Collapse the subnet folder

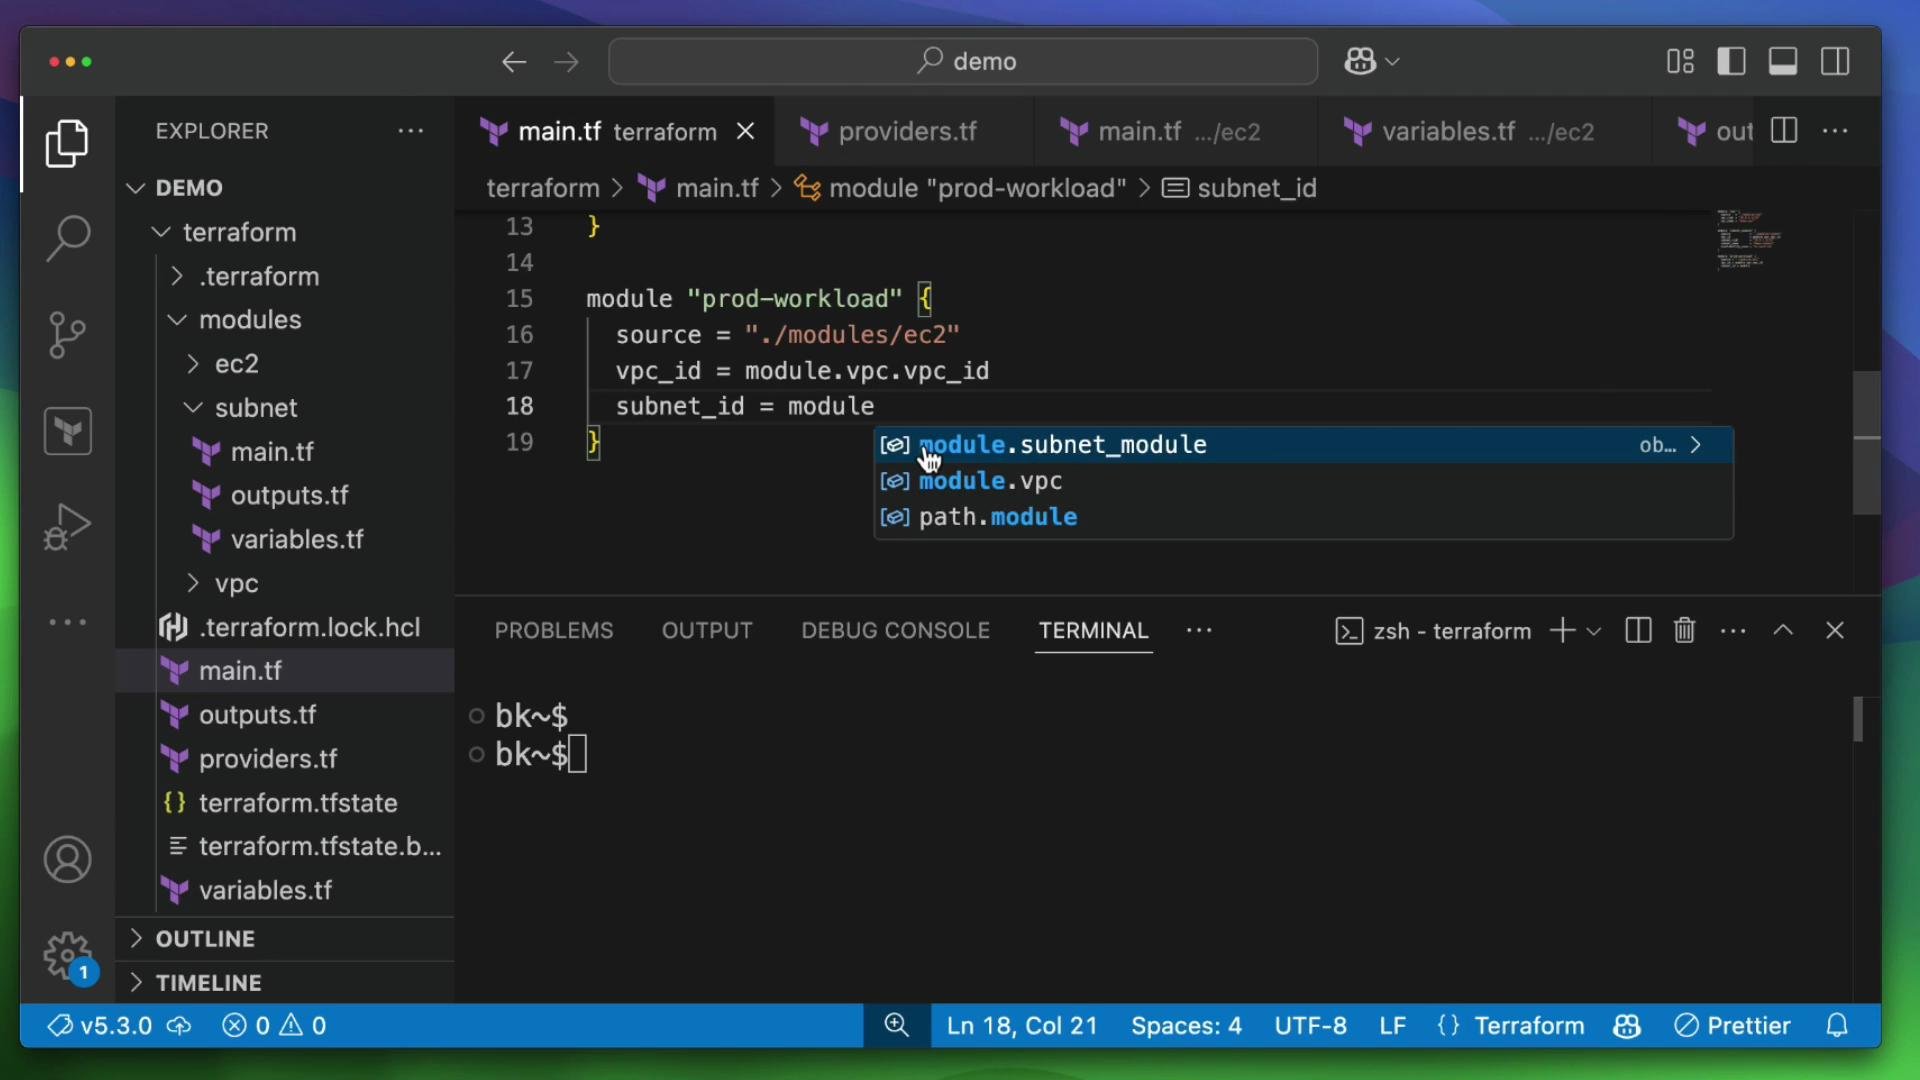click(285, 408)
